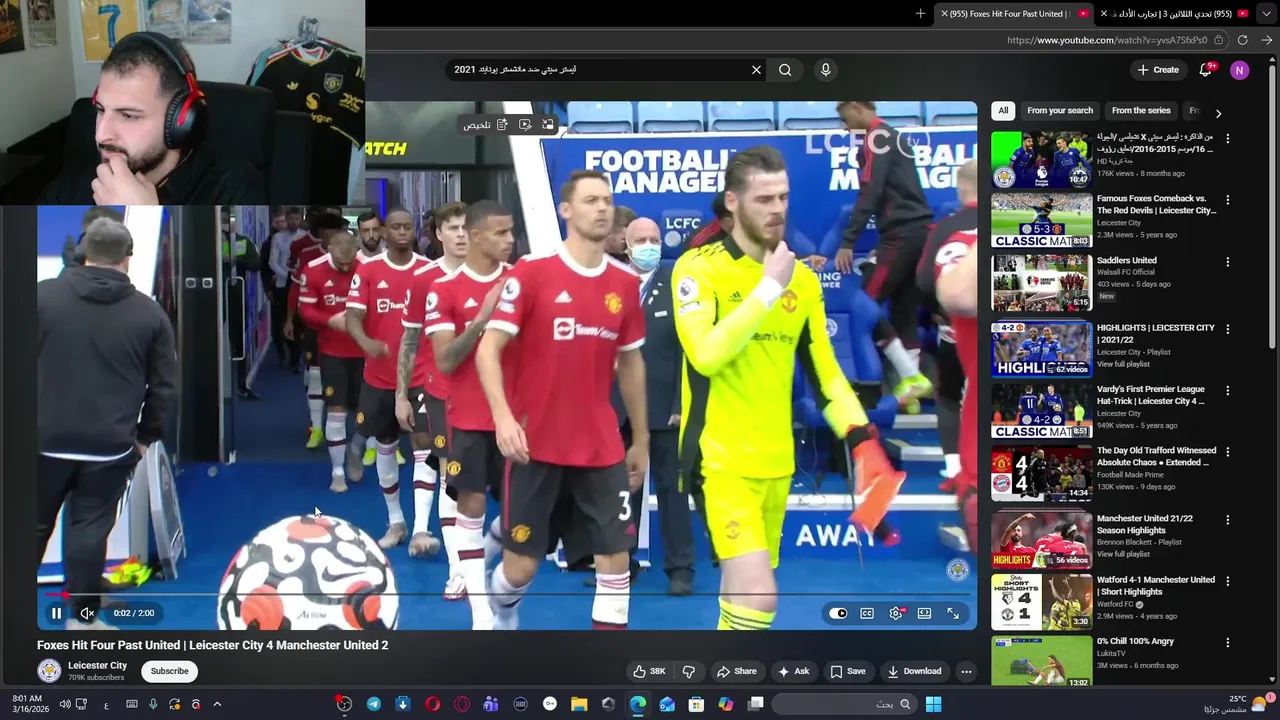The image size is (1280, 720).
Task: Select the All filter chip
Action: (1003, 111)
